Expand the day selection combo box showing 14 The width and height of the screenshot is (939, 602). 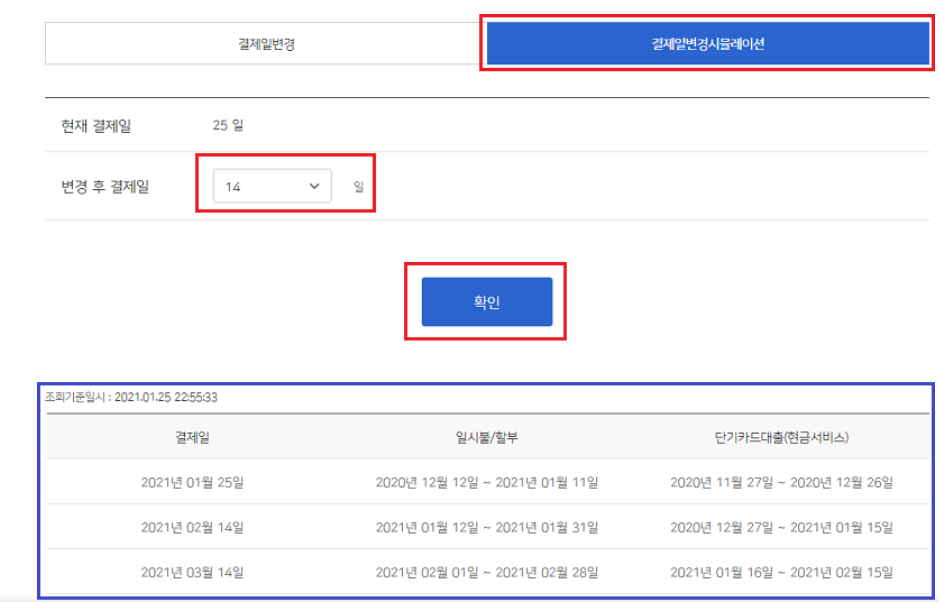270,185
